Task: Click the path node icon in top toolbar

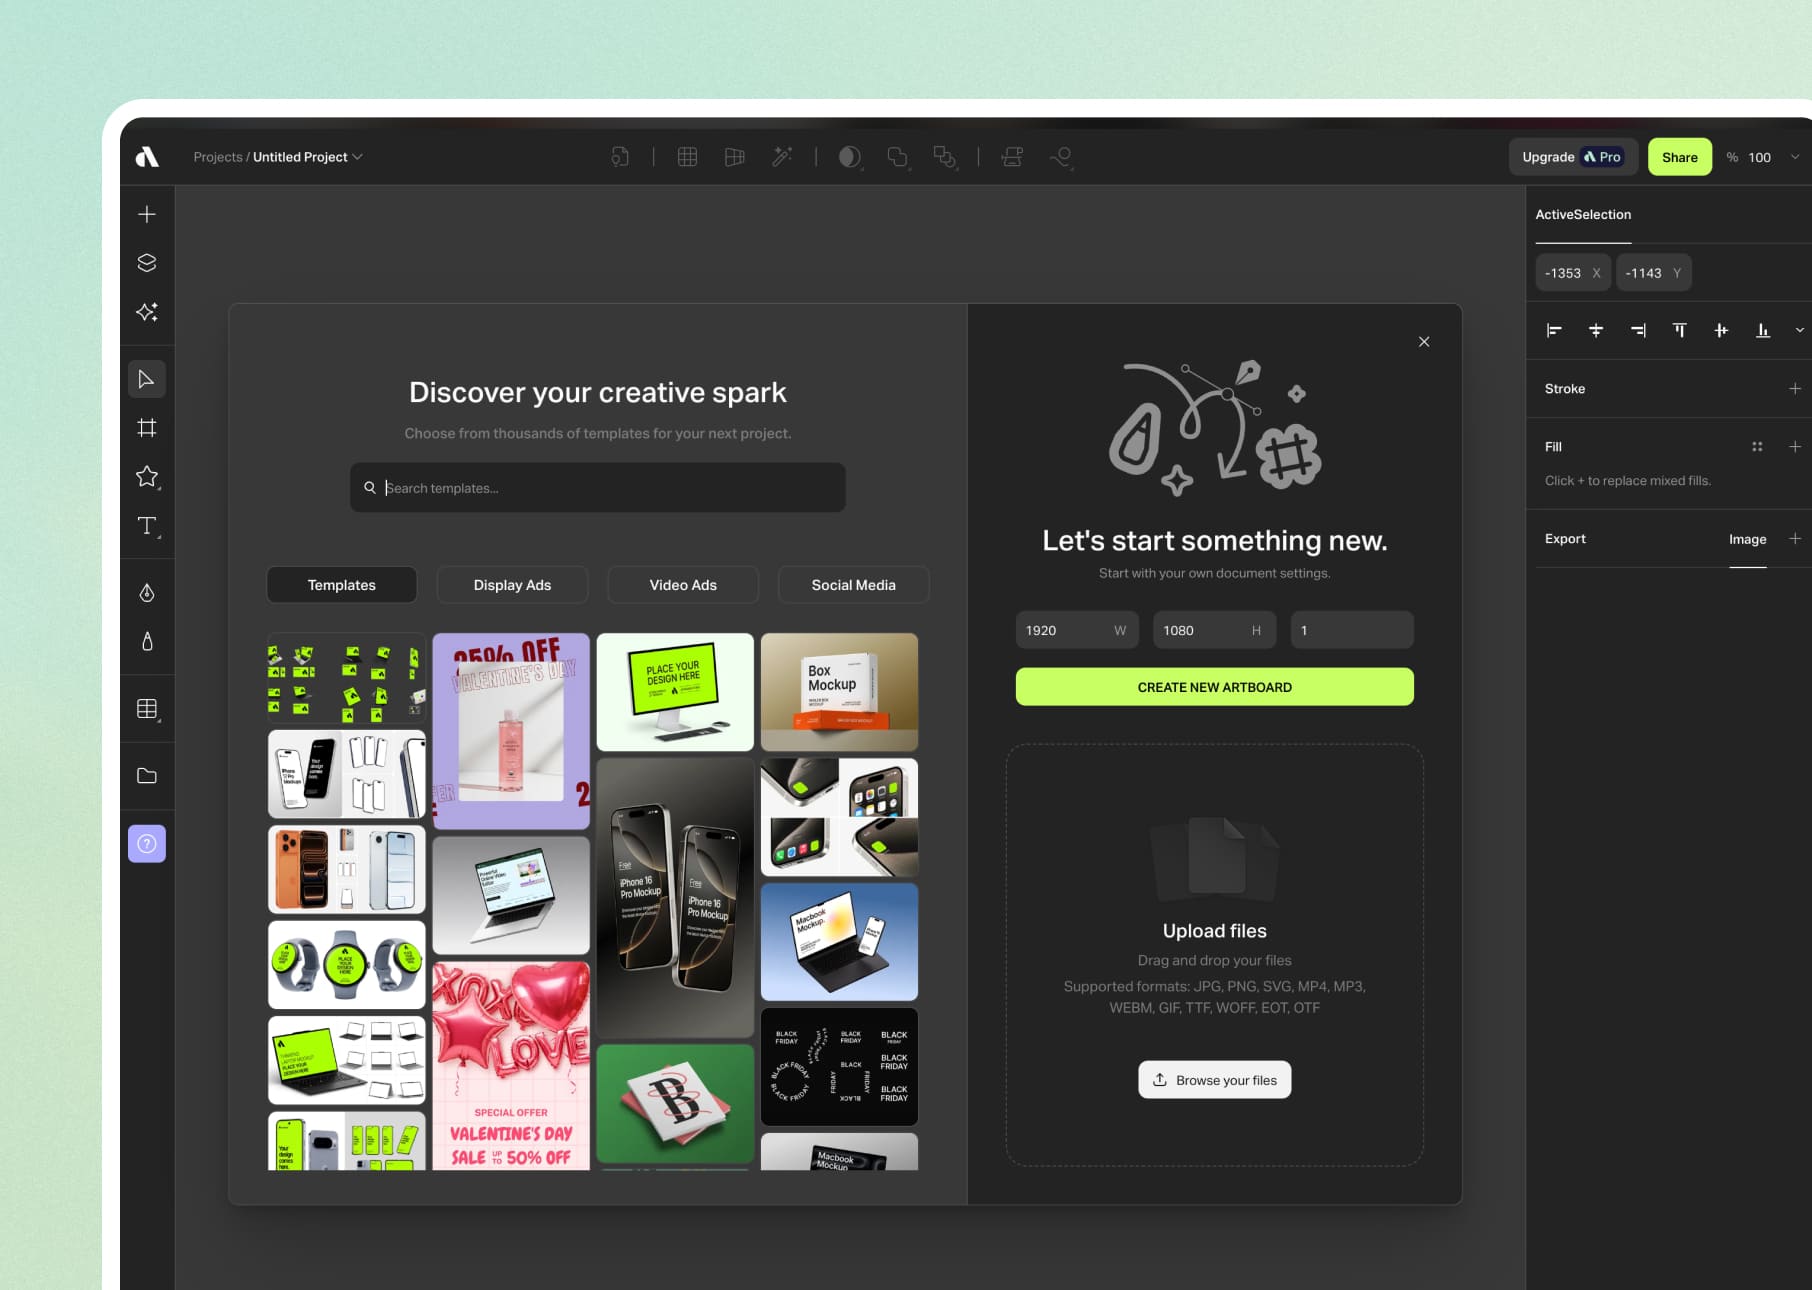Action: point(1061,157)
